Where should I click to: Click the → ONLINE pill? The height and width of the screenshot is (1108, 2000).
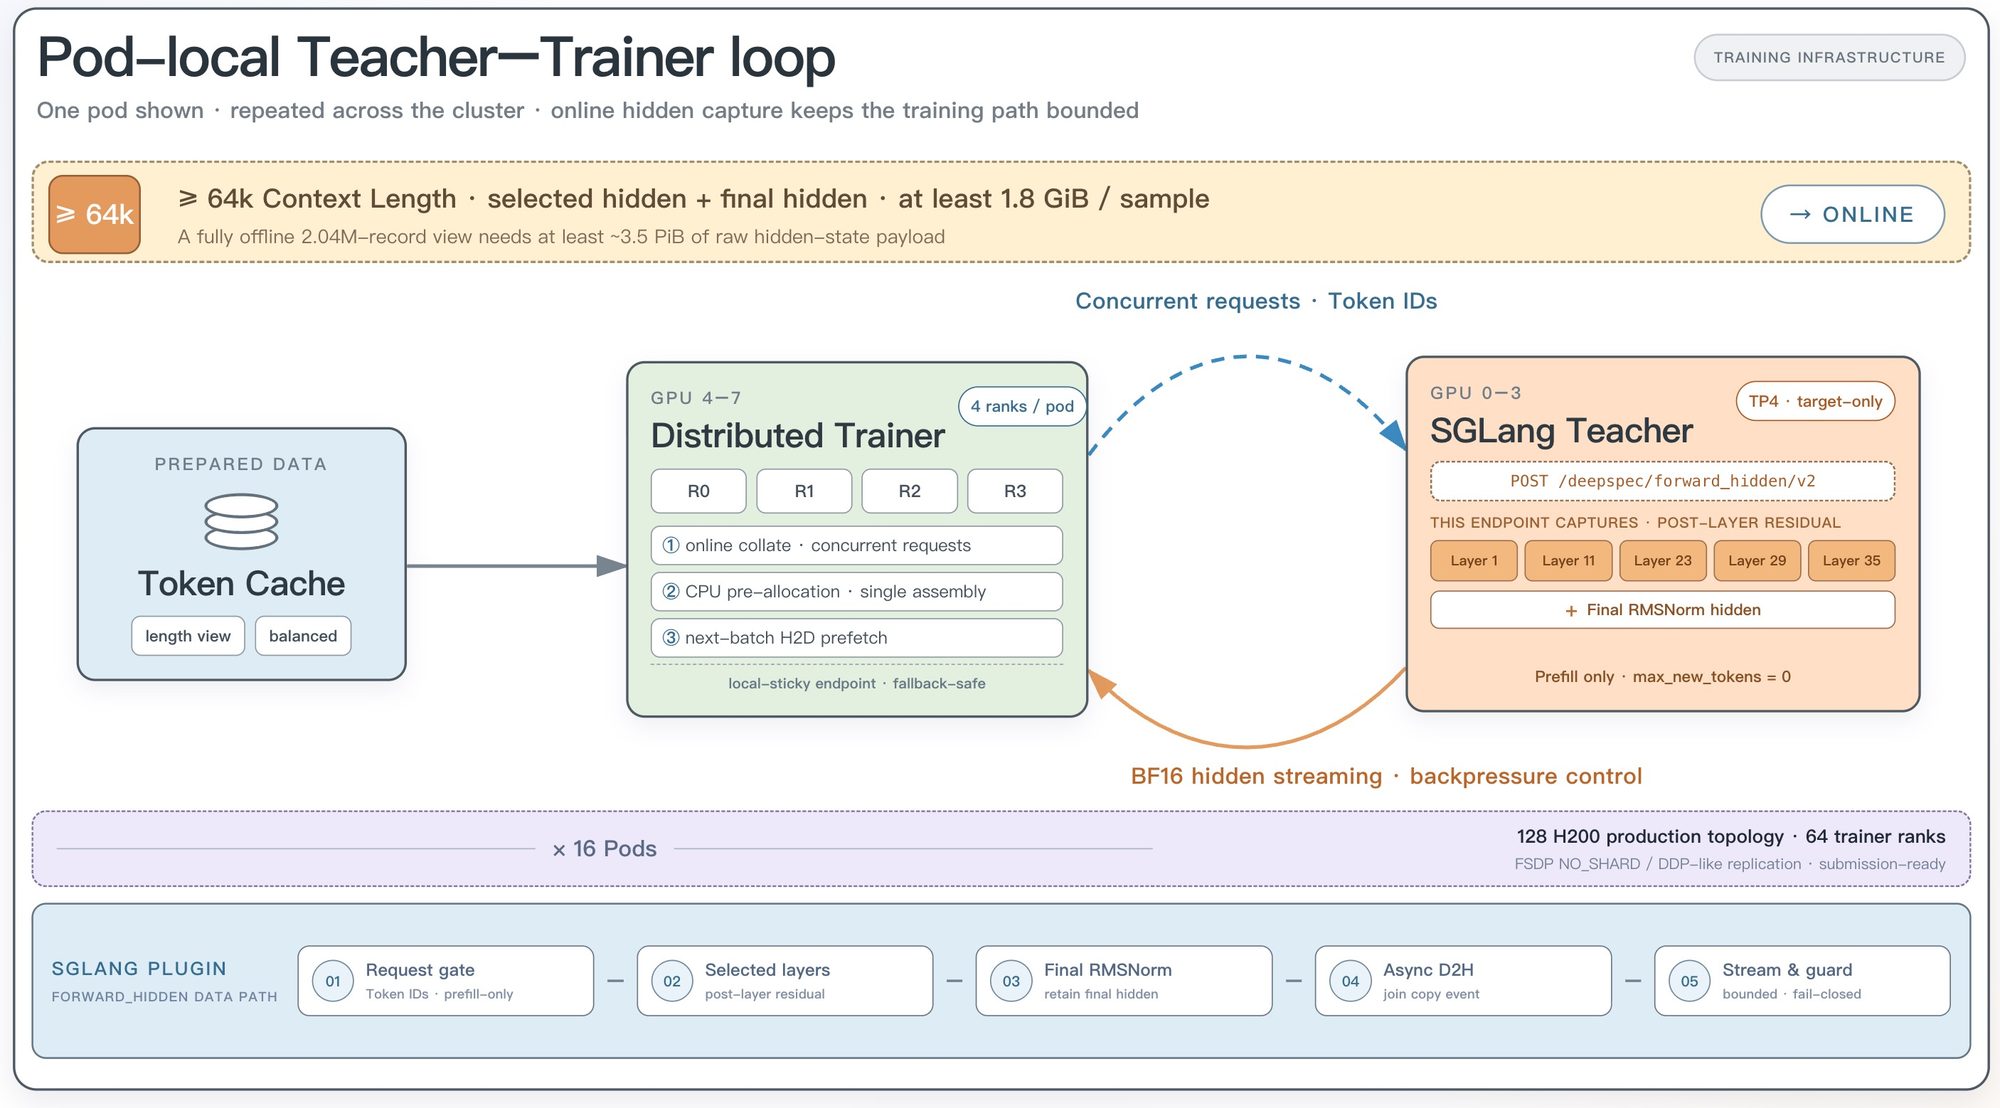pos(1852,214)
